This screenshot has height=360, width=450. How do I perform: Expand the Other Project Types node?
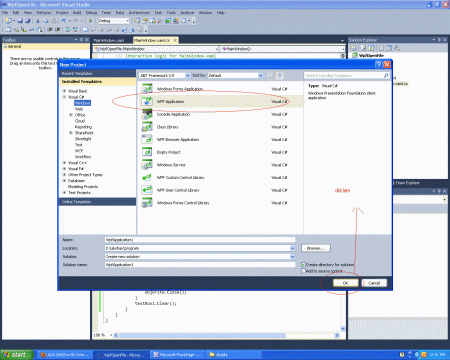pyautogui.click(x=64, y=175)
